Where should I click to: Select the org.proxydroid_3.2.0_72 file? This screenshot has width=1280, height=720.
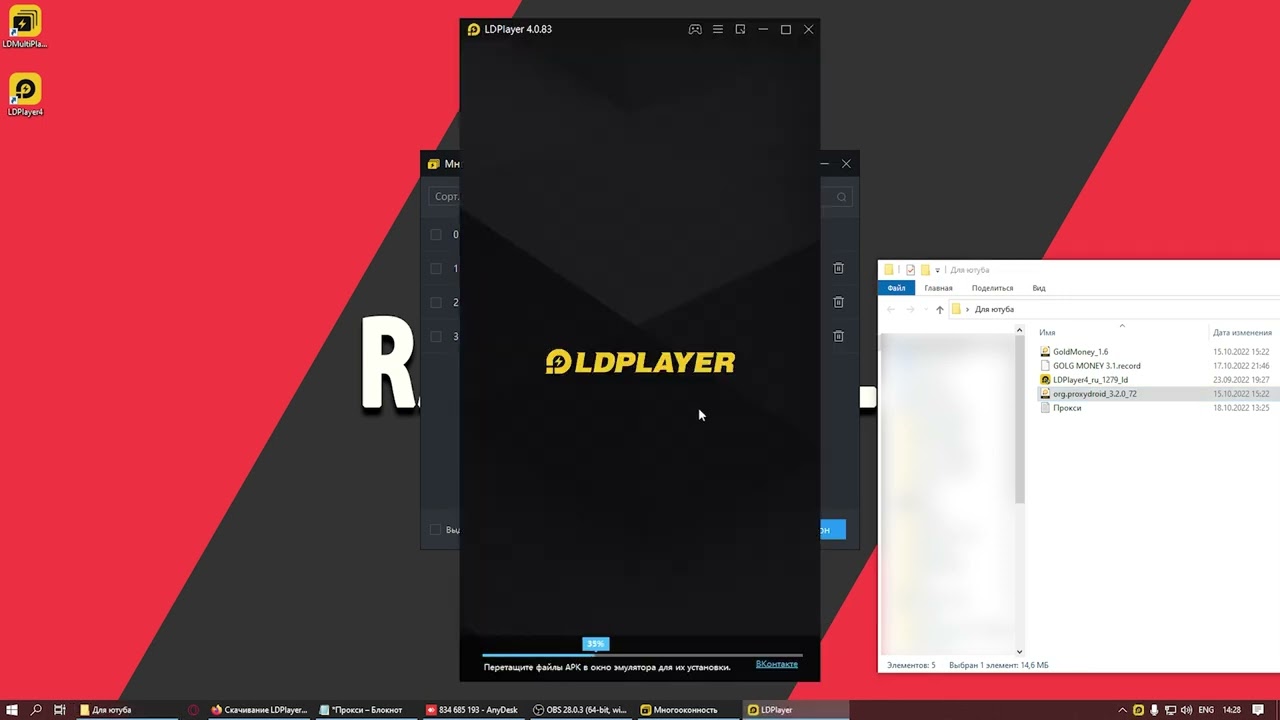click(x=1094, y=394)
